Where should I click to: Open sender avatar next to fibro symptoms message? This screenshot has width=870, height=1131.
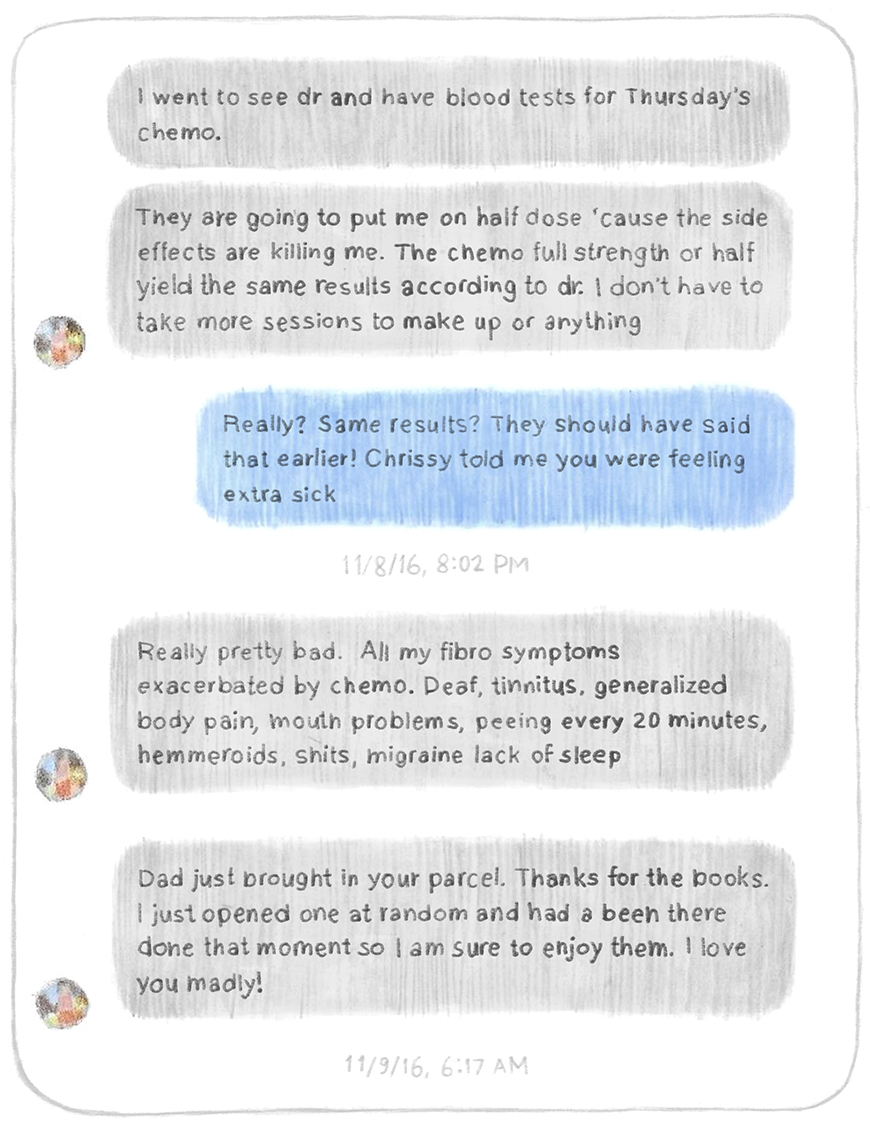(61, 774)
